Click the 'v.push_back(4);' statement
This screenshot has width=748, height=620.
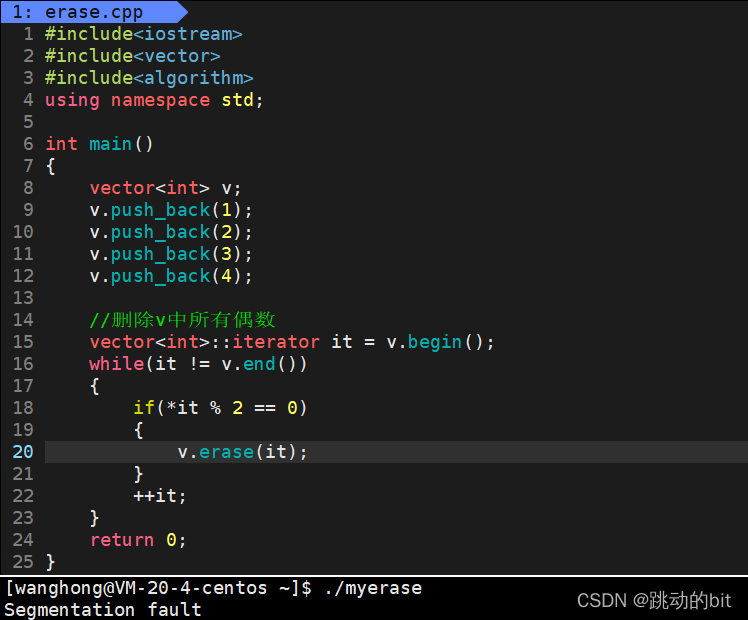[171, 276]
